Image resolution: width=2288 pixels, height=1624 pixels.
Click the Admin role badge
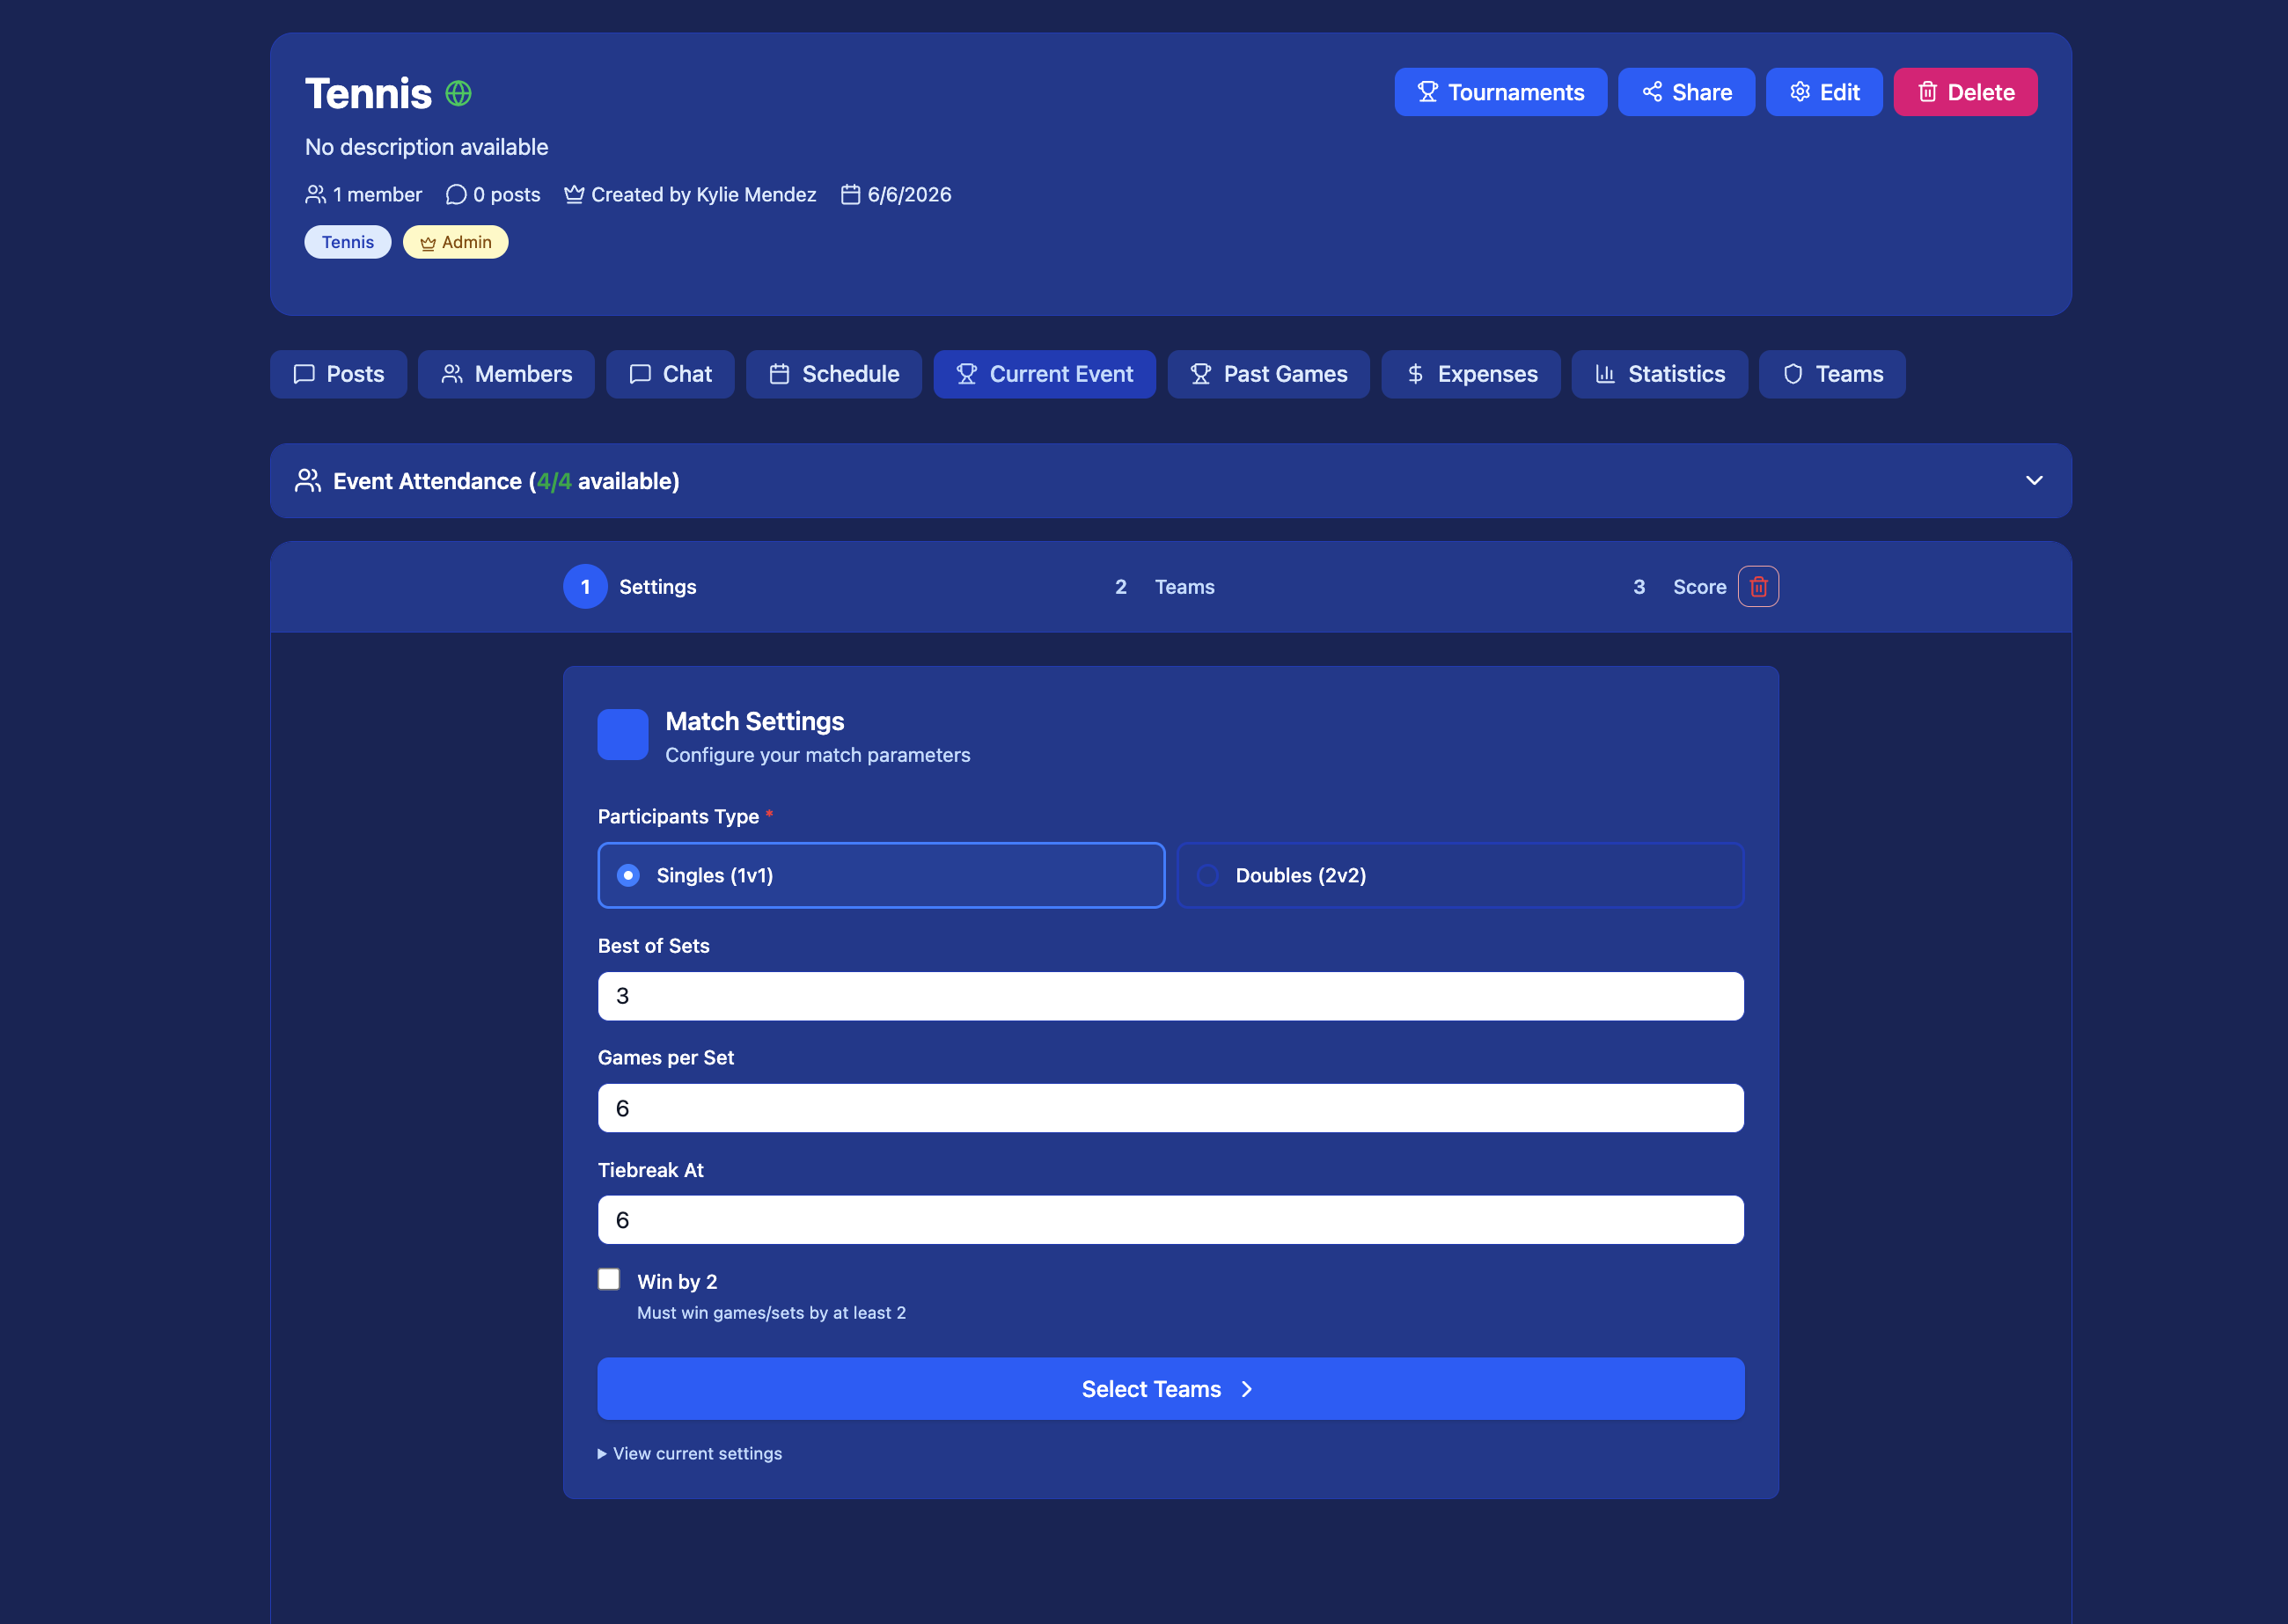pos(455,242)
